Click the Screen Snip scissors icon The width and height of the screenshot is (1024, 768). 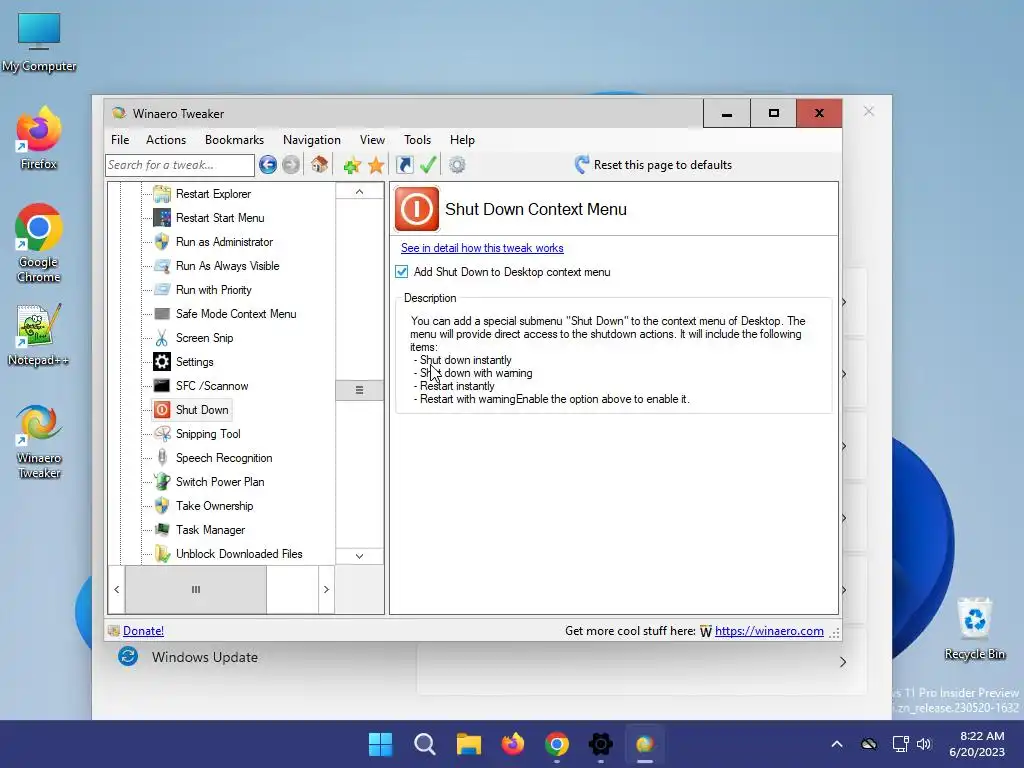click(x=162, y=338)
